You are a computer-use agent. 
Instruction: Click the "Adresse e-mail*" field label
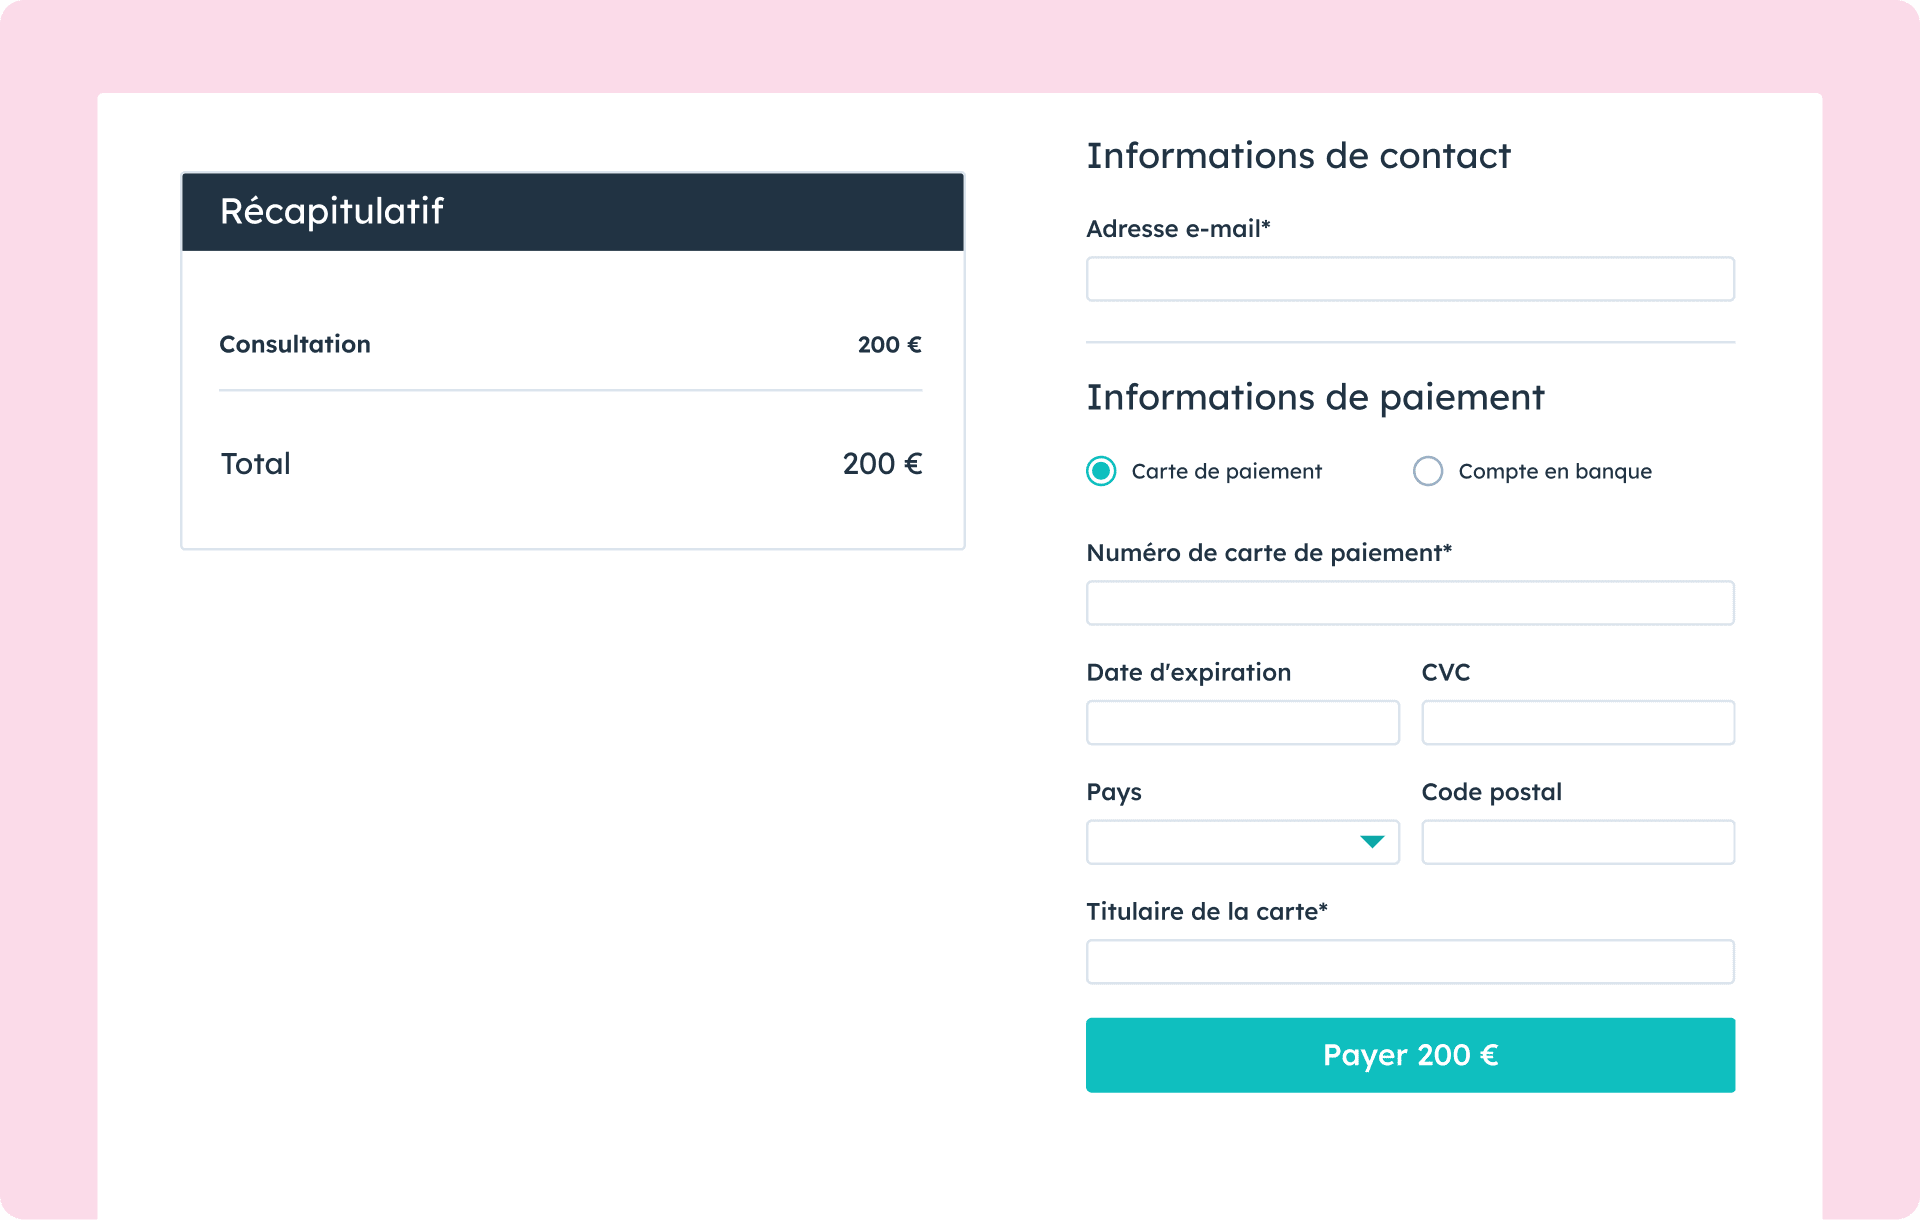coord(1178,229)
